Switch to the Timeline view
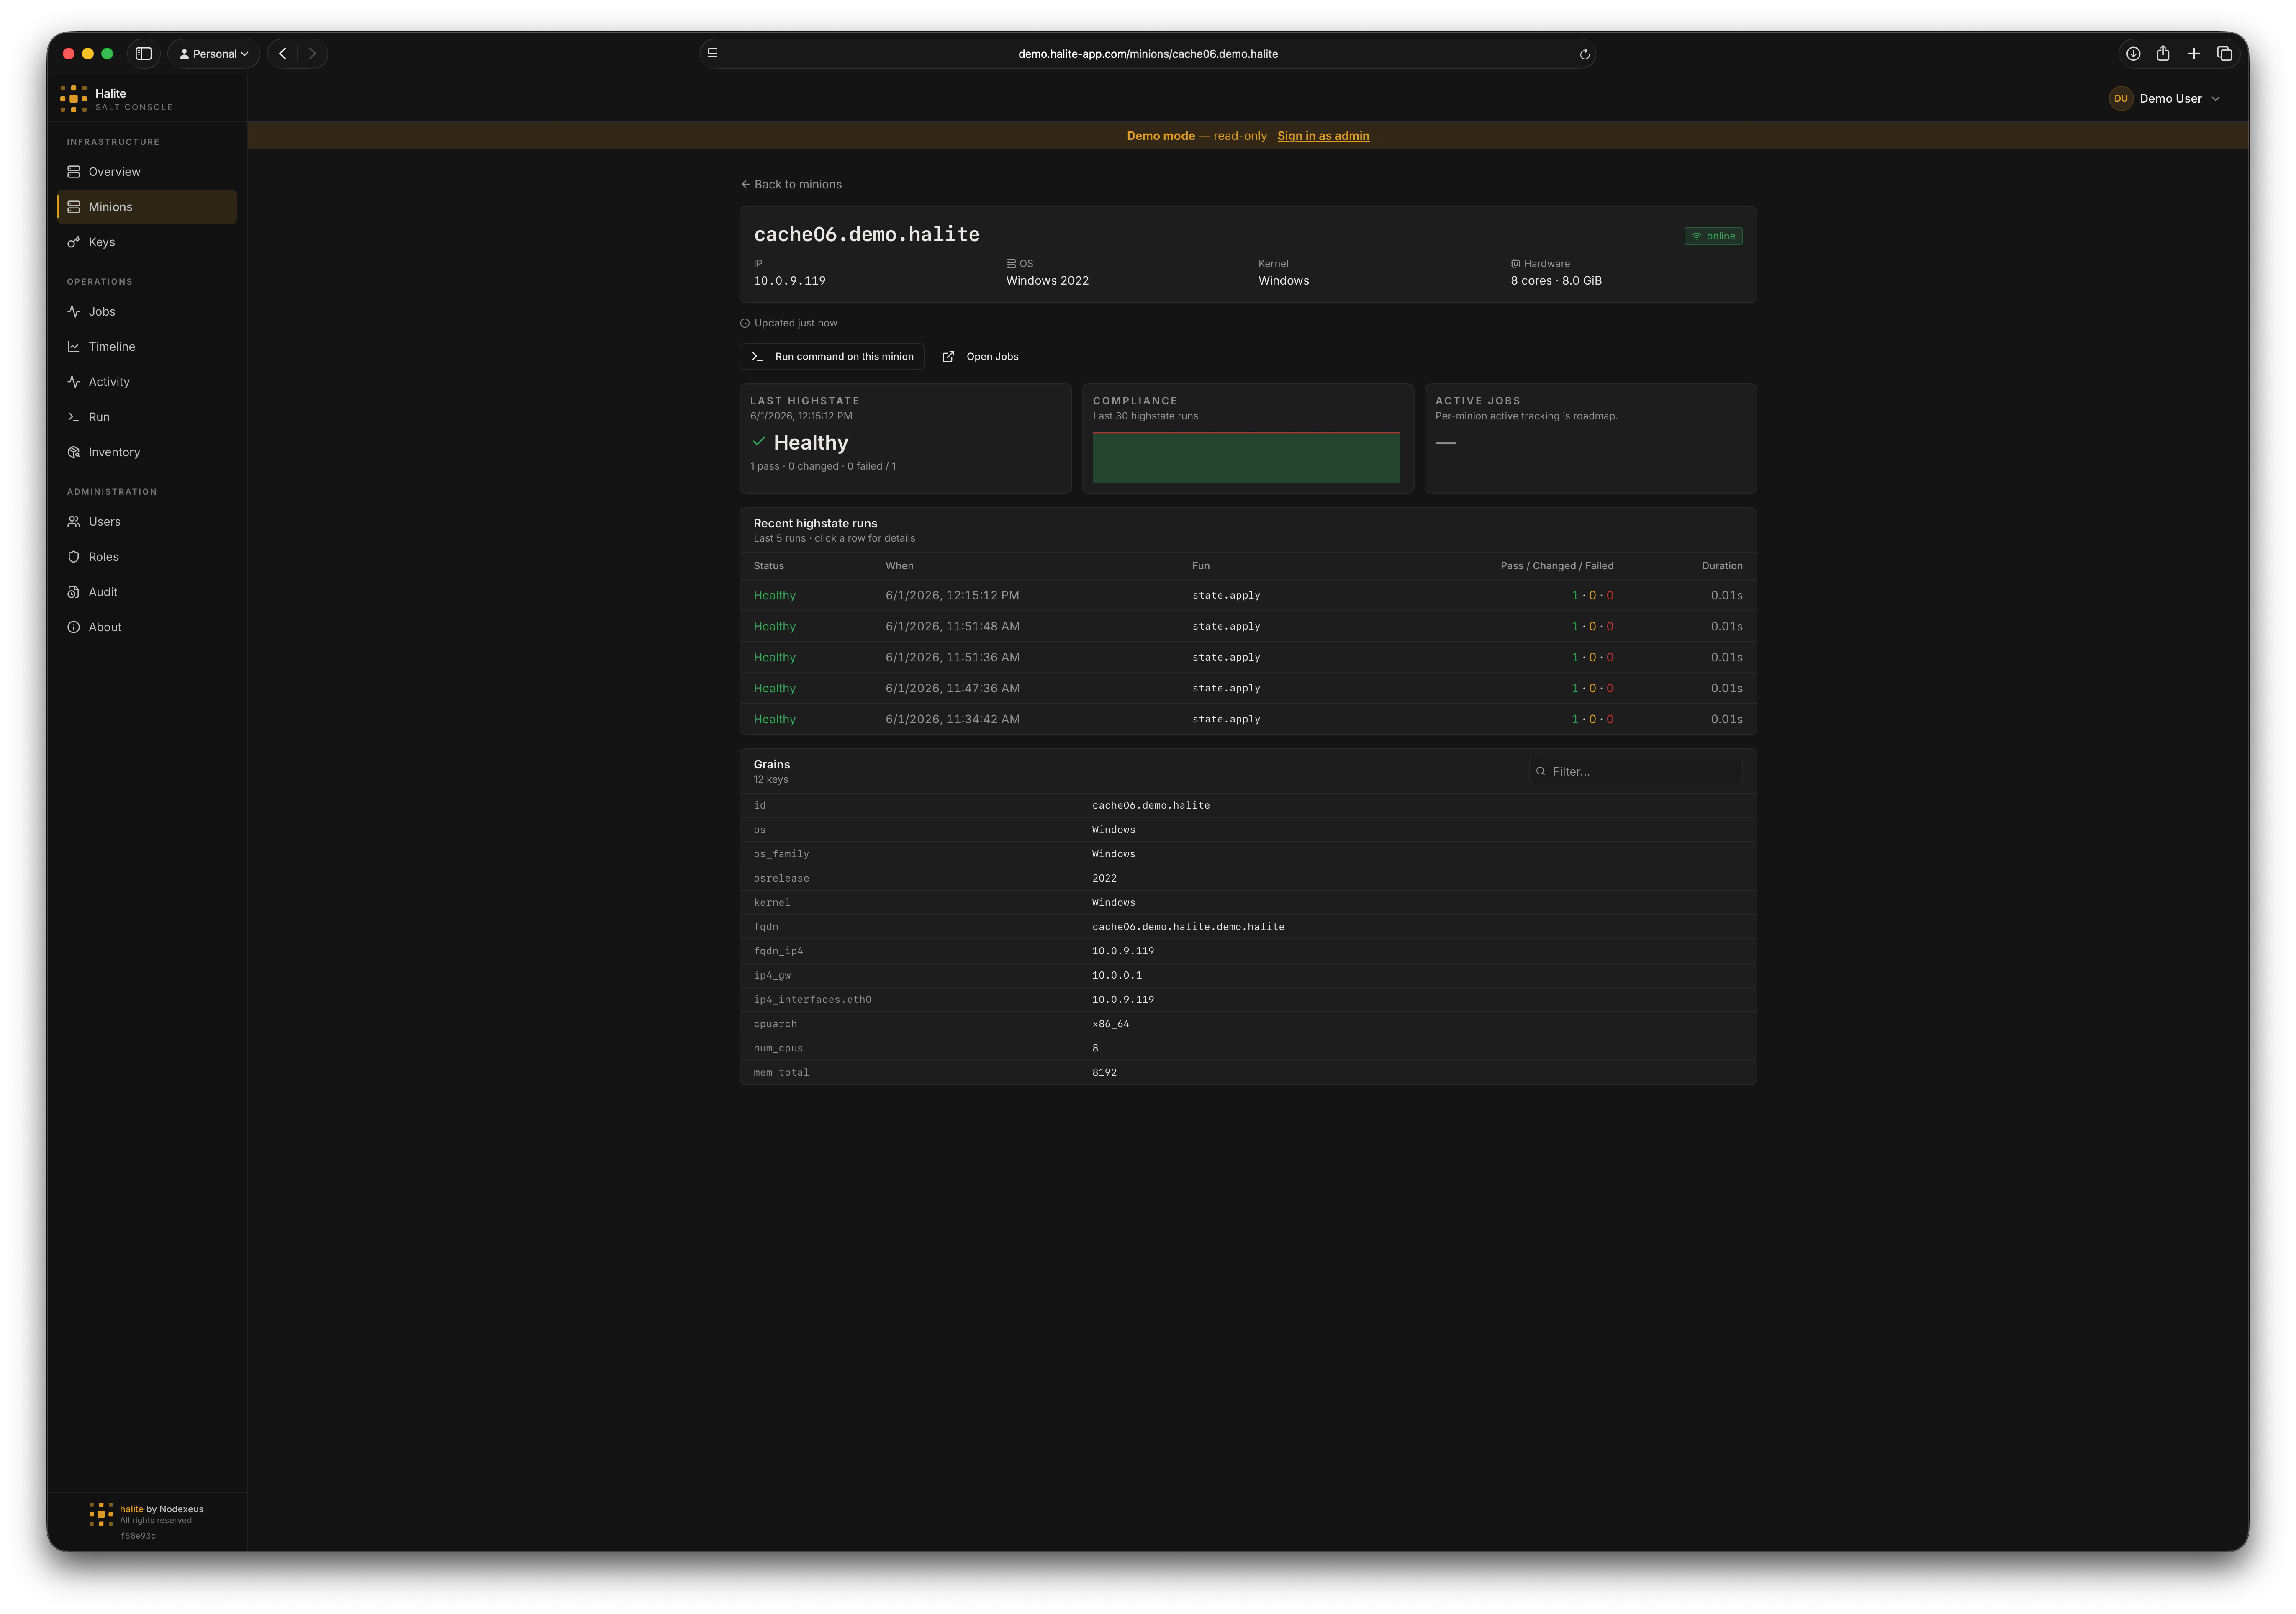The width and height of the screenshot is (2296, 1614). (147, 347)
